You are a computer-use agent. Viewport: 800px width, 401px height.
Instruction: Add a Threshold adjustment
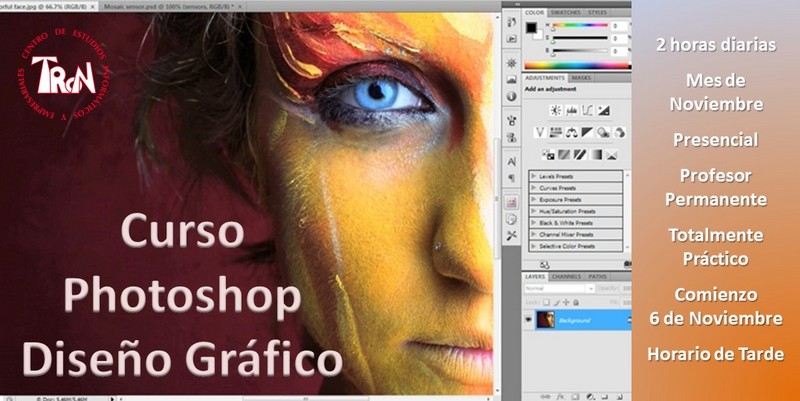point(580,154)
